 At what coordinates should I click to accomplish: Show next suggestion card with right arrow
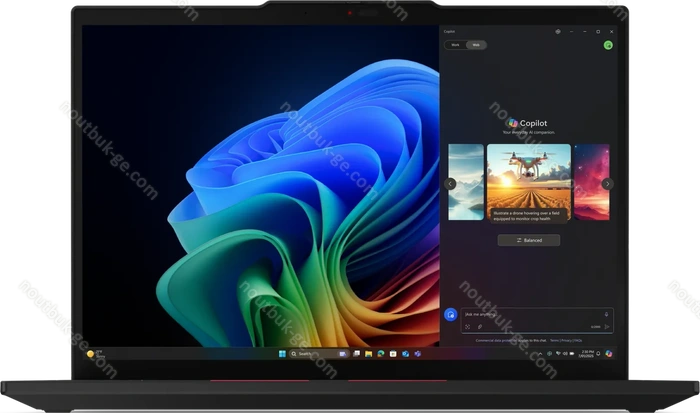[x=607, y=184]
